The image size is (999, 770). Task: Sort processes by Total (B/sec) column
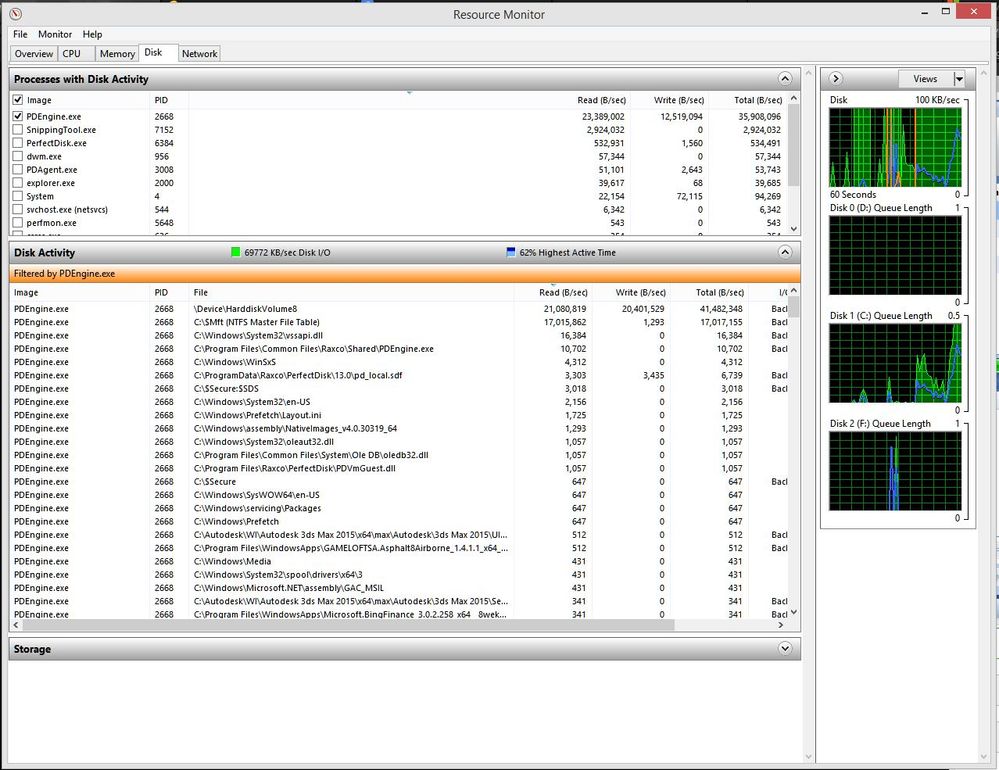[x=758, y=100]
